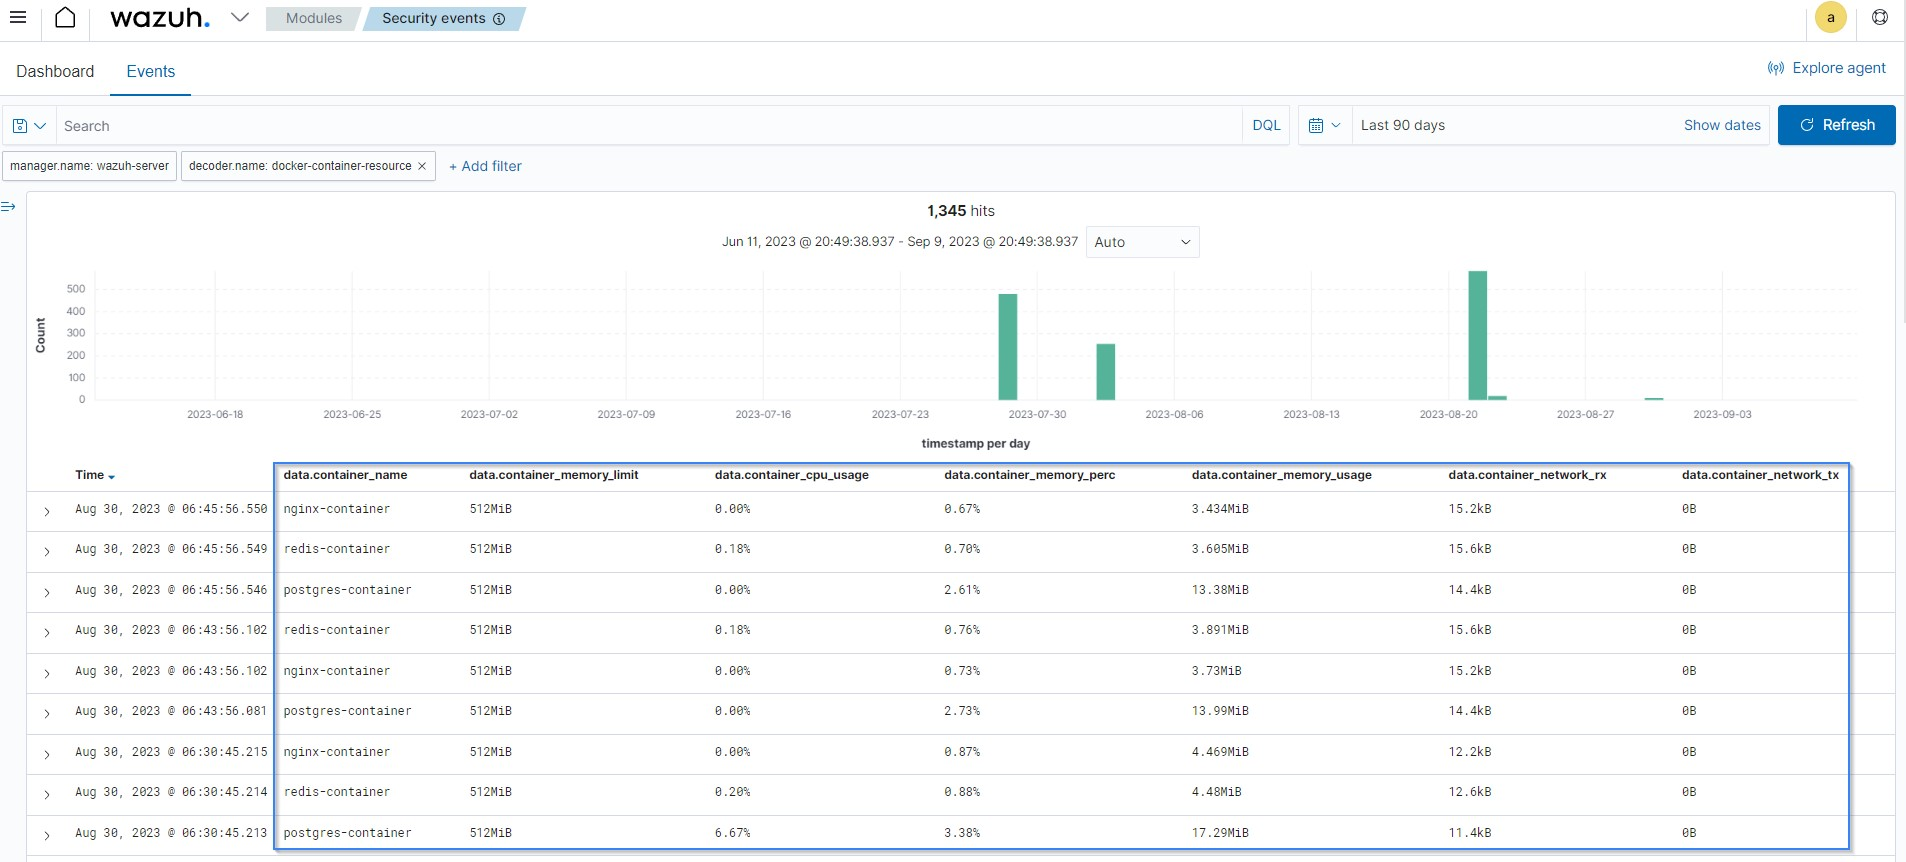Open the date quick menu calendar
Viewport: 1906px width, 862px height.
coord(1325,125)
